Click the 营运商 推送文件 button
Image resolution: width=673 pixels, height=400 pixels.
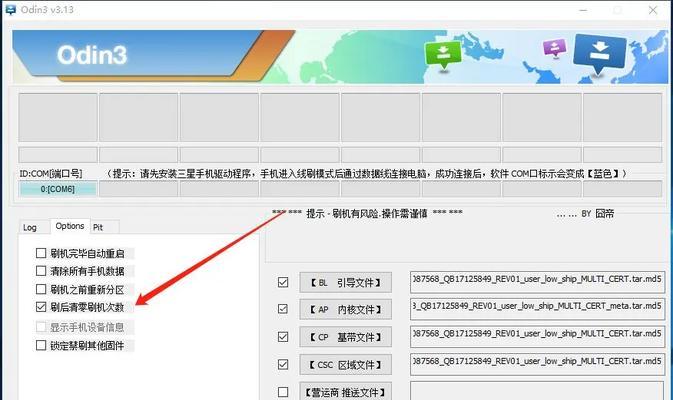point(346,392)
